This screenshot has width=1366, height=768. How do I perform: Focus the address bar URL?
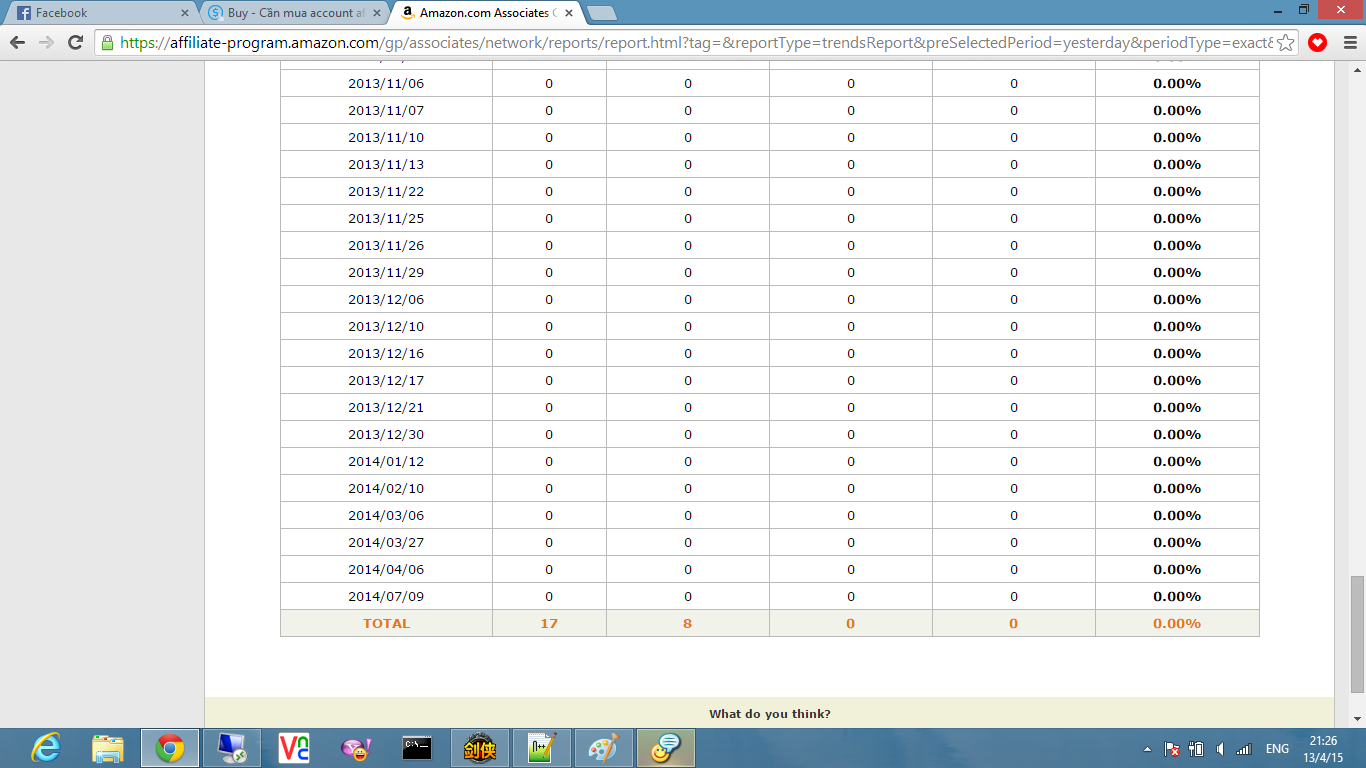[696, 43]
